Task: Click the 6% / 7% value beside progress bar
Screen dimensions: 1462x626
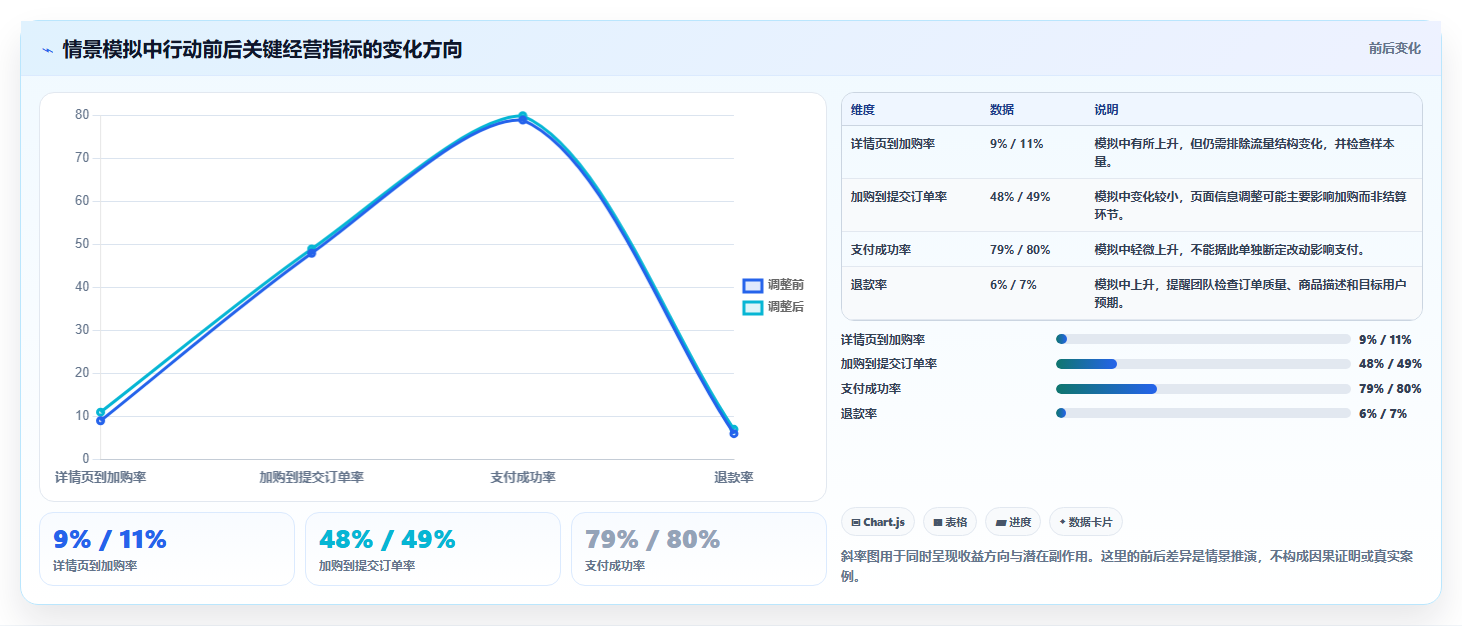Action: tap(1383, 413)
